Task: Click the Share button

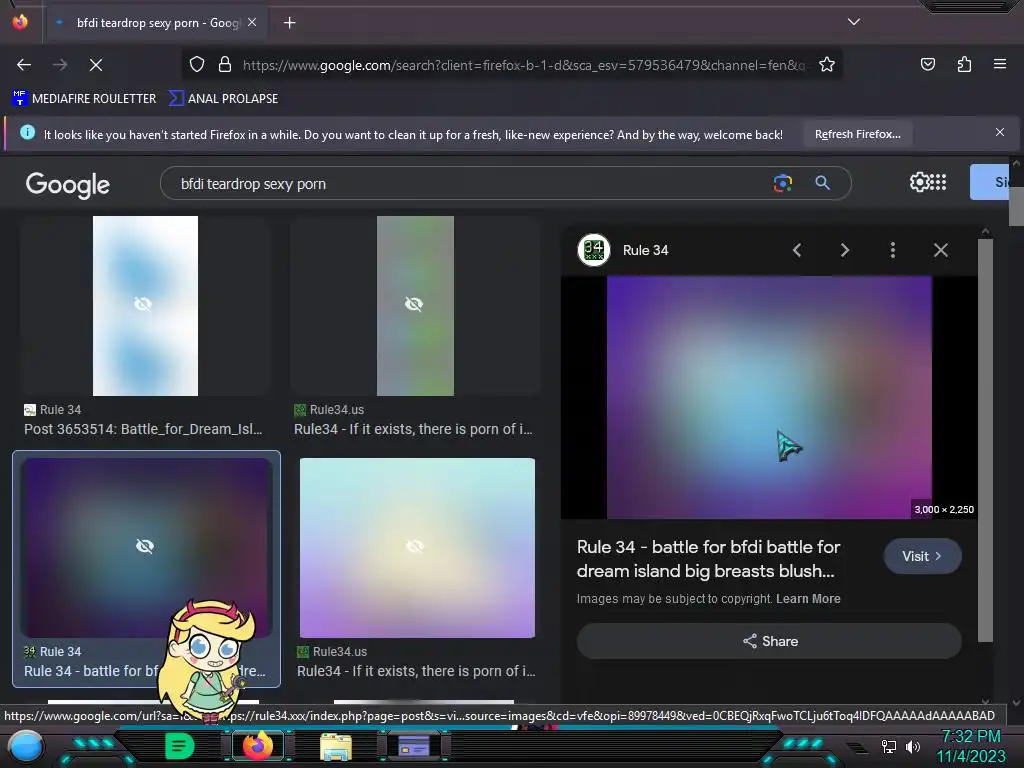Action: [x=769, y=641]
